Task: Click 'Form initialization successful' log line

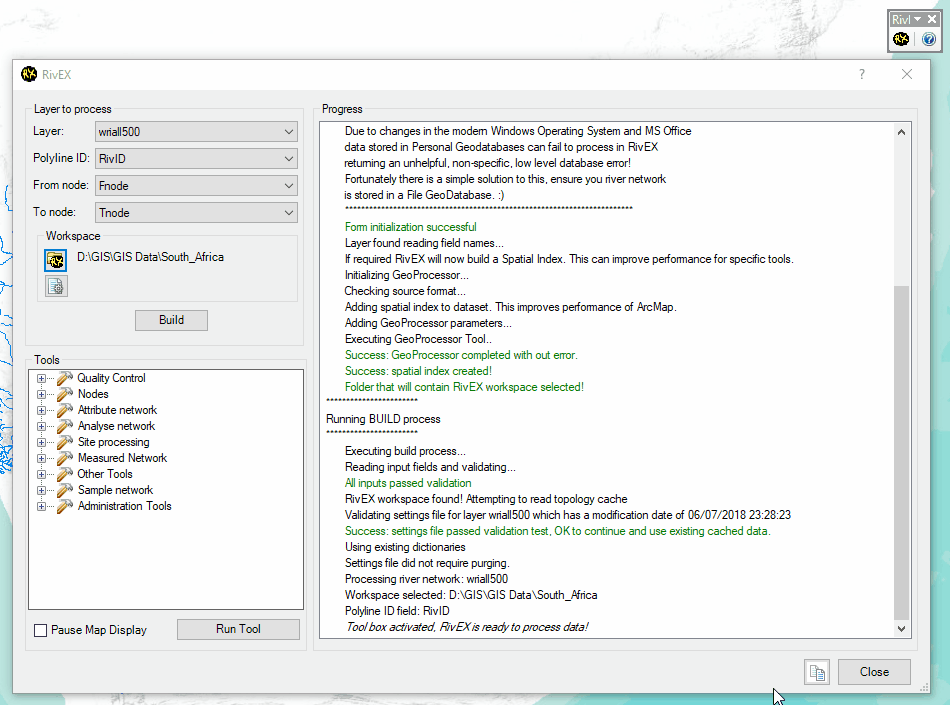Action: click(411, 227)
